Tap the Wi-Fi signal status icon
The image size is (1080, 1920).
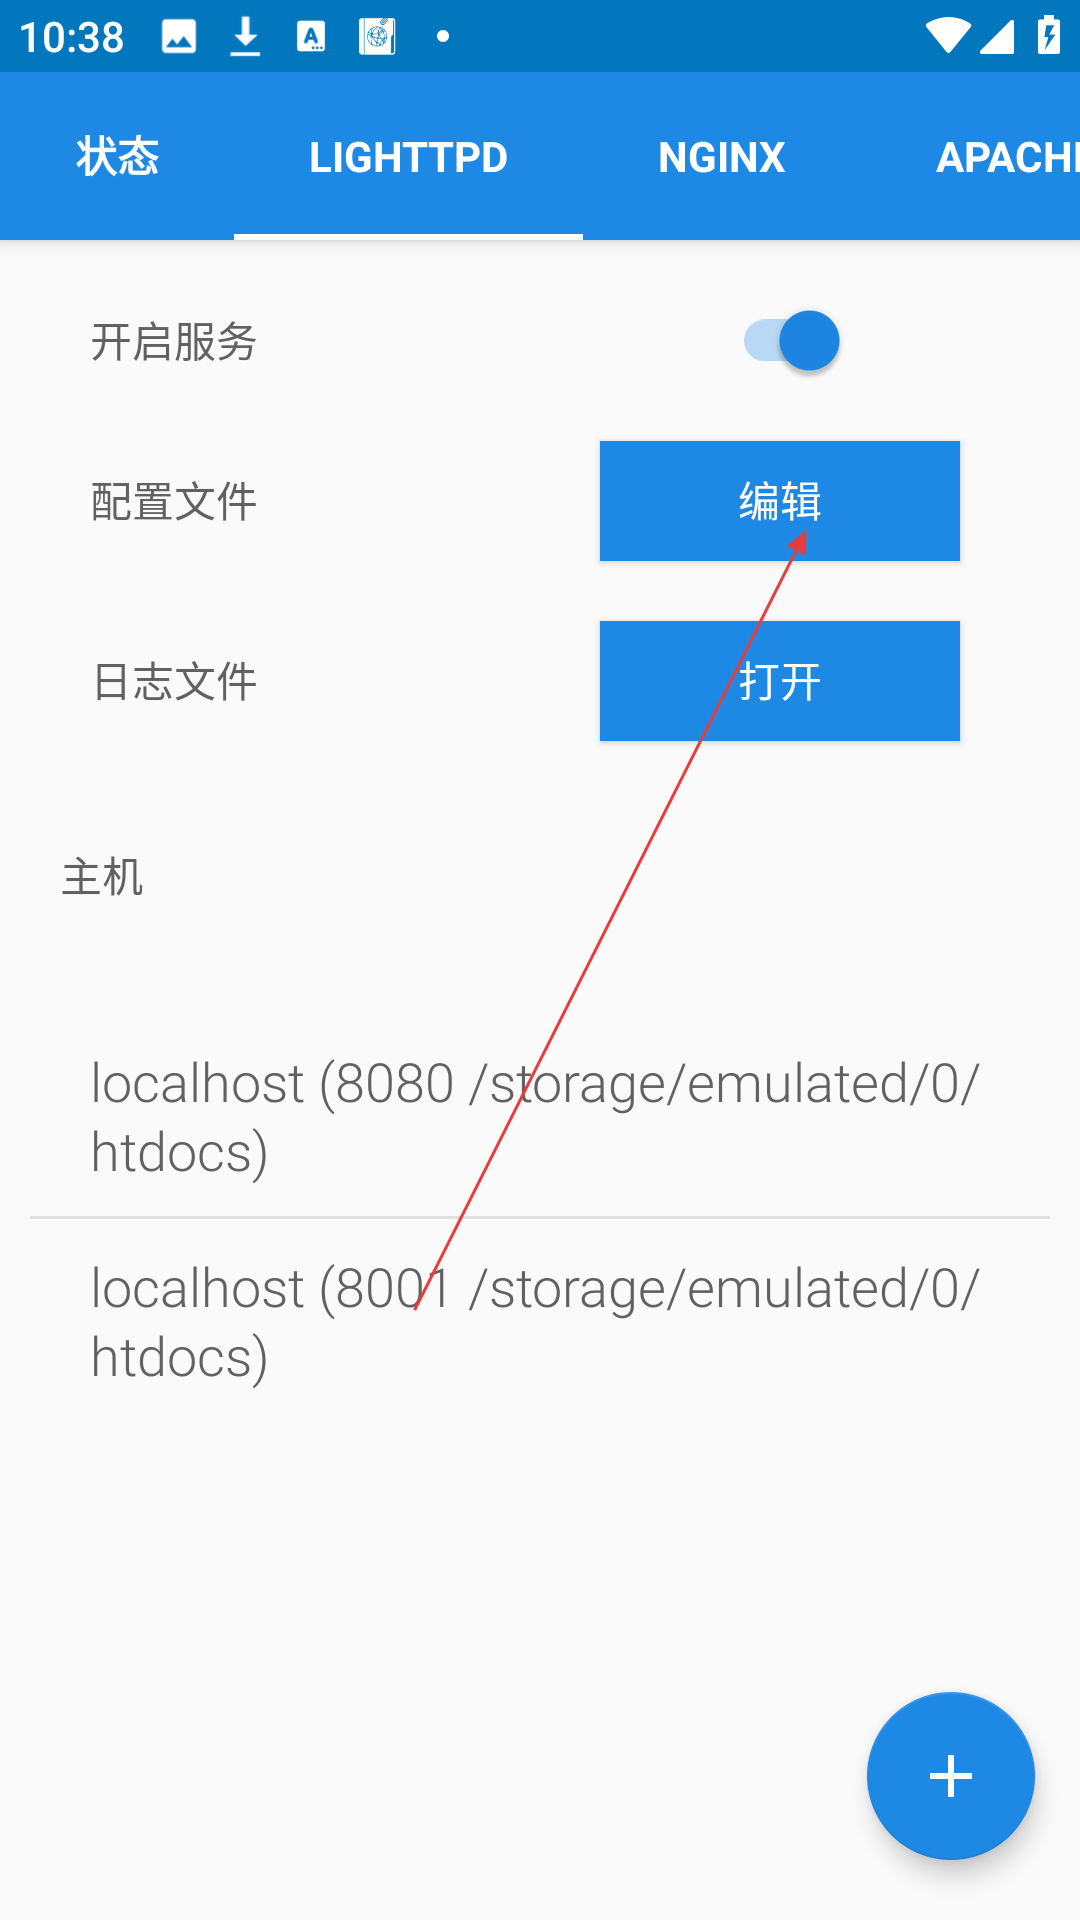click(946, 36)
